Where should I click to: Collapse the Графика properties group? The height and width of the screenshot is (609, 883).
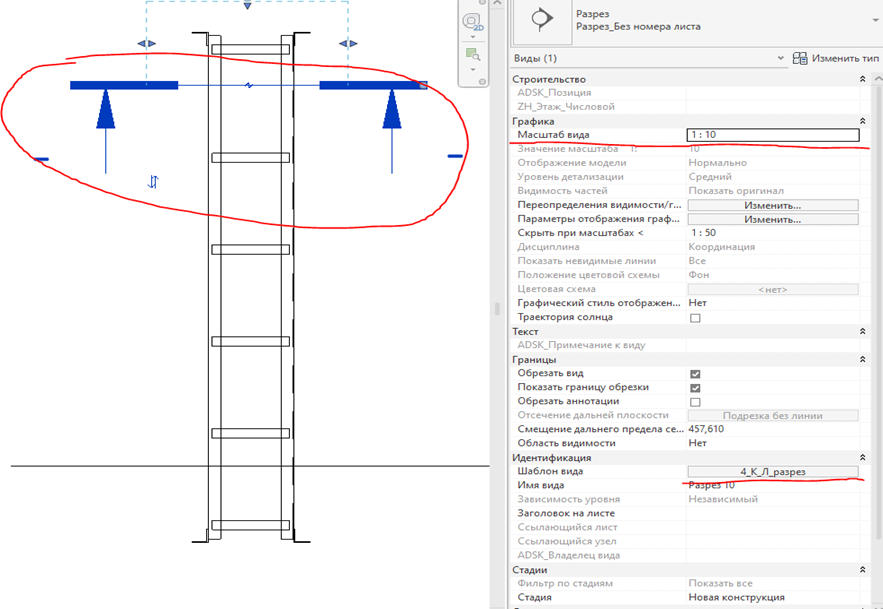click(x=863, y=121)
